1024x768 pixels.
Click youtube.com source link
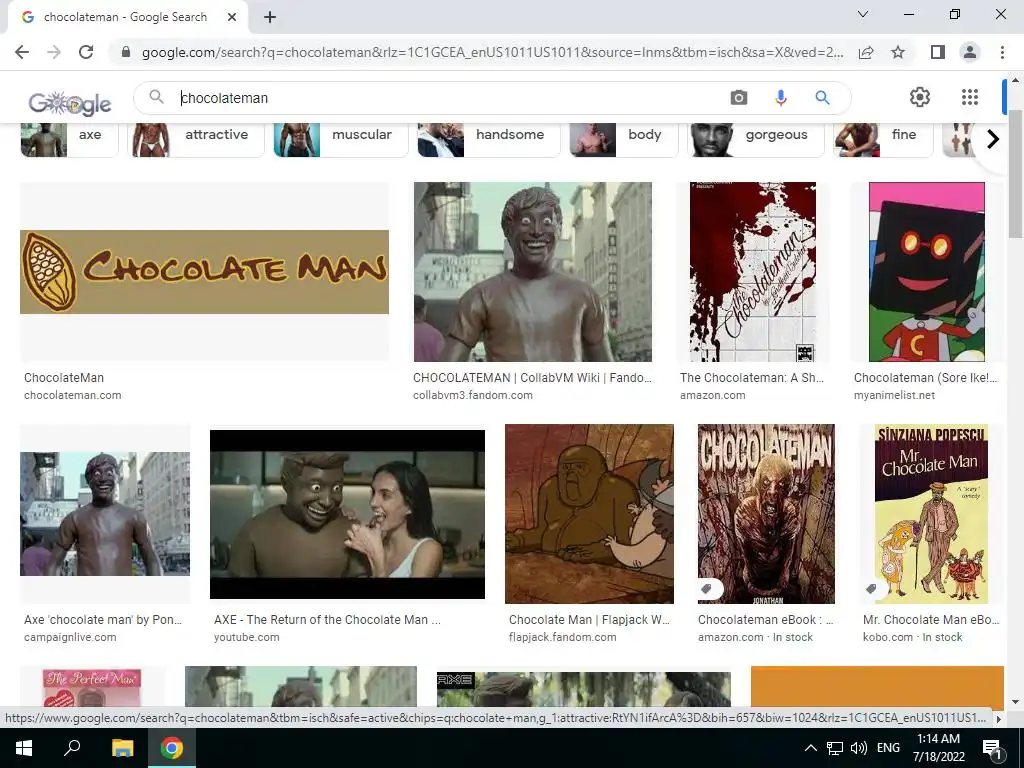click(x=246, y=637)
